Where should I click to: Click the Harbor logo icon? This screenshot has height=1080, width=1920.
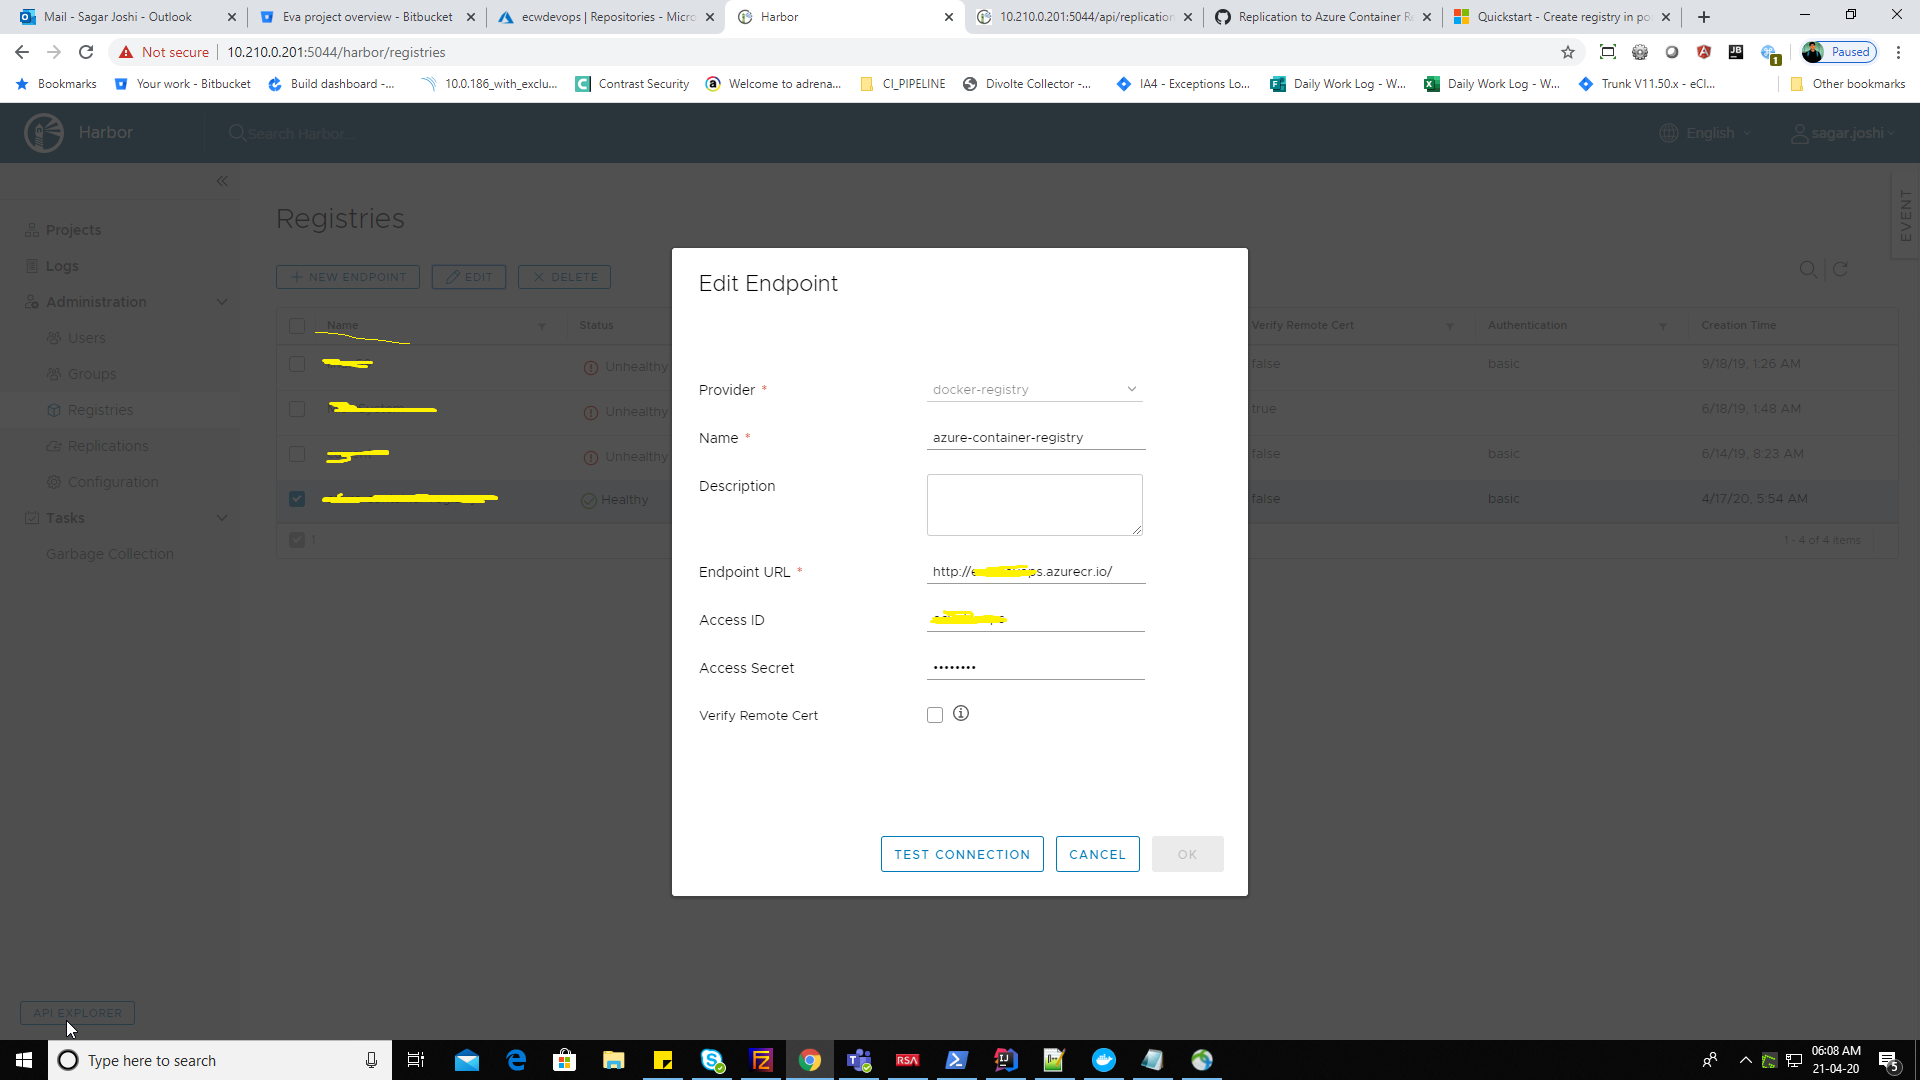44,133
